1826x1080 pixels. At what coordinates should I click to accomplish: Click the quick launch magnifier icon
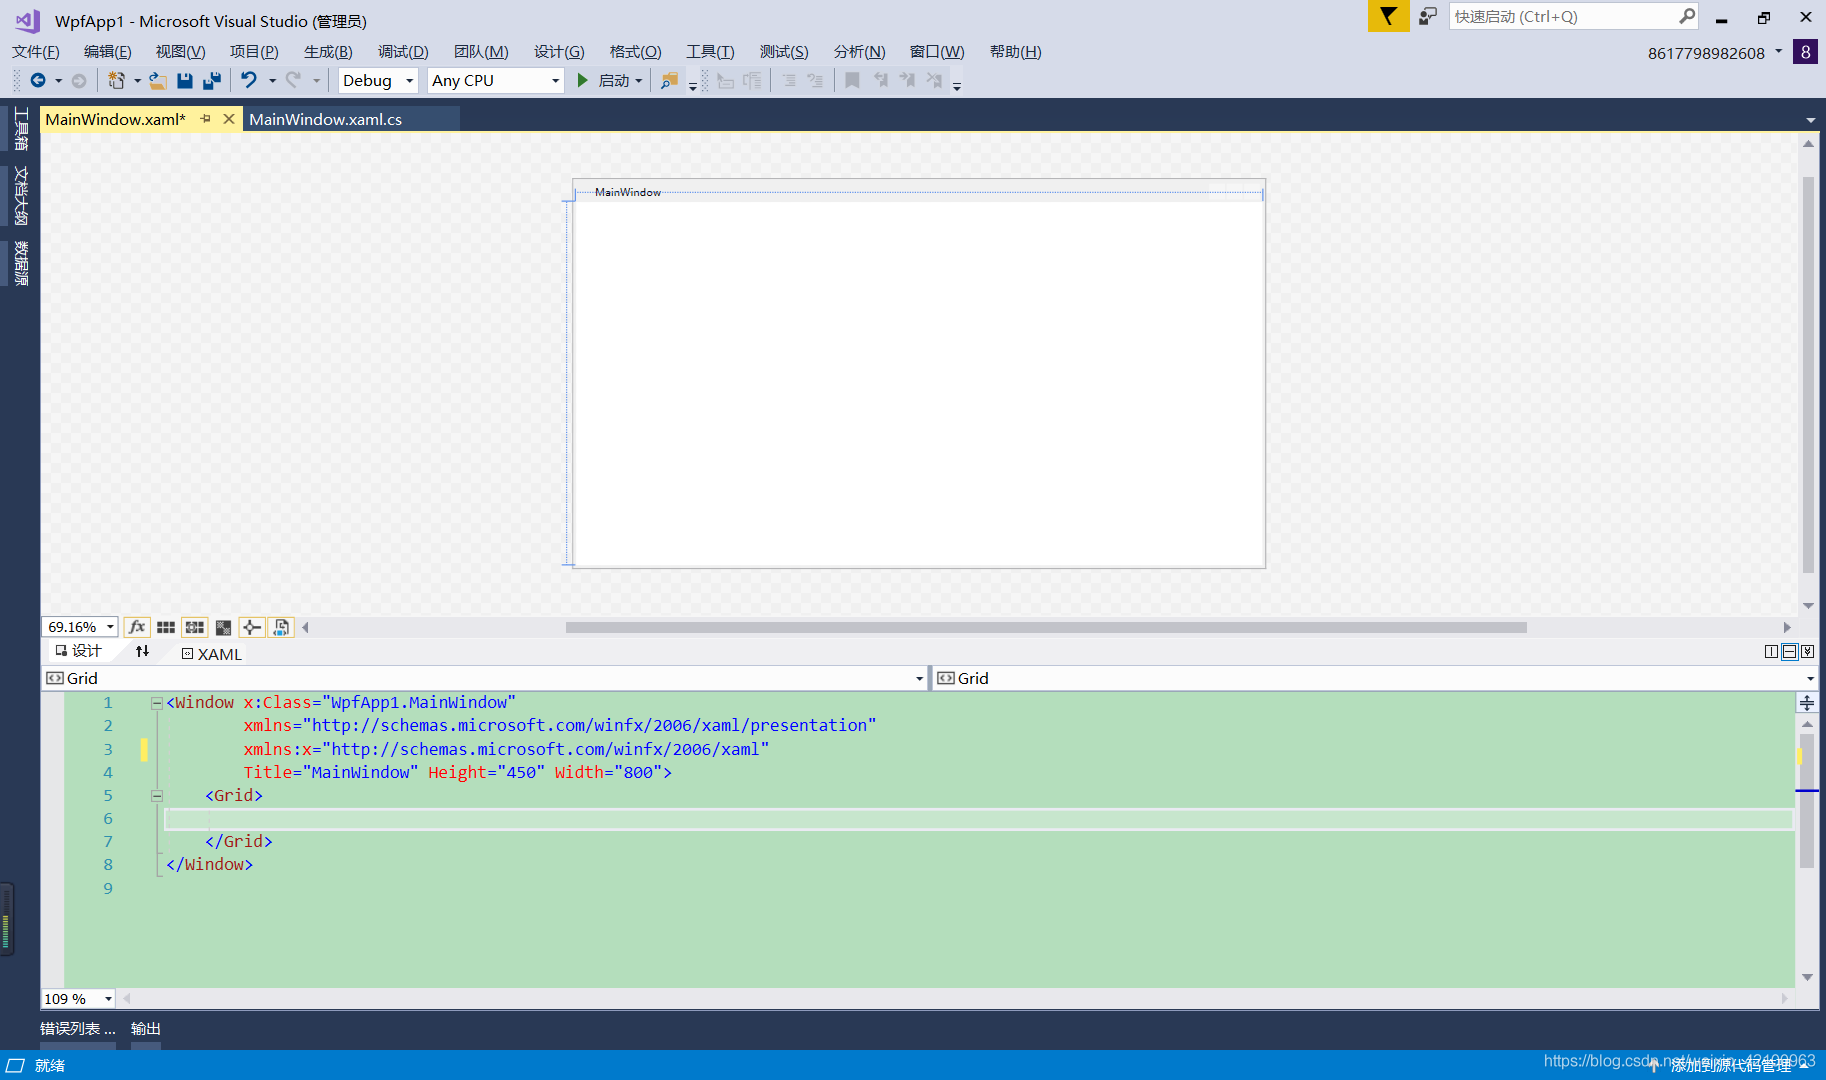pyautogui.click(x=1687, y=16)
